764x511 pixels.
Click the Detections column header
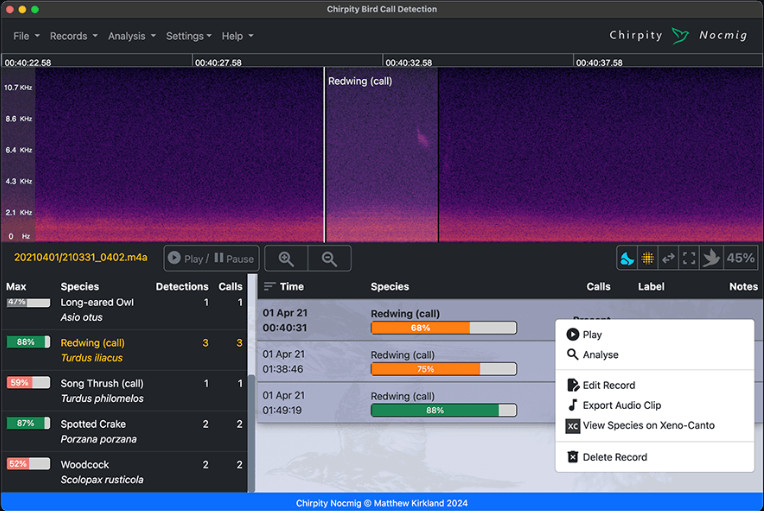click(x=182, y=286)
